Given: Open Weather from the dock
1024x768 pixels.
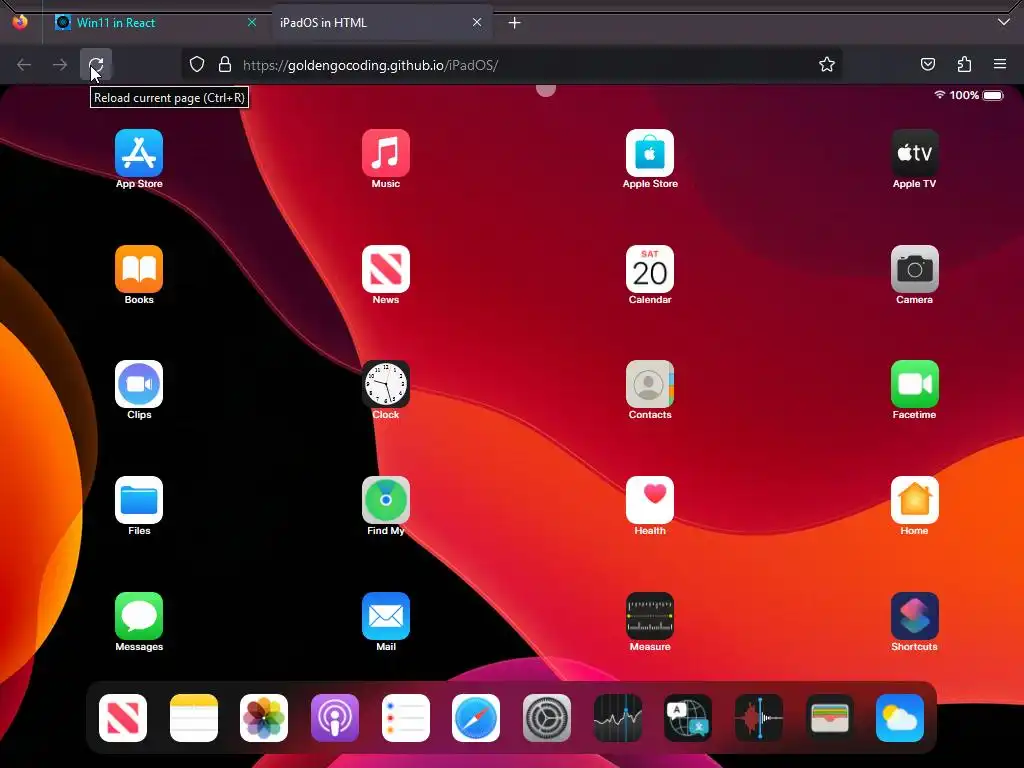Looking at the screenshot, I should click(900, 718).
